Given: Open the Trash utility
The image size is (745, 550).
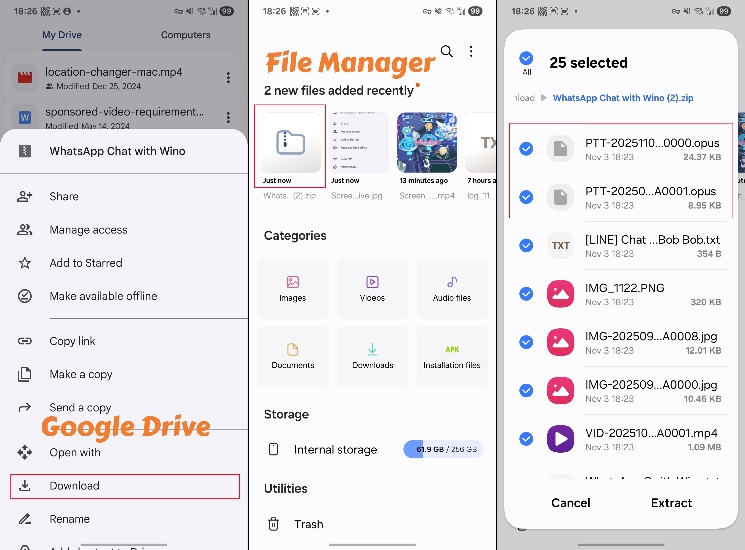Looking at the screenshot, I should (308, 524).
